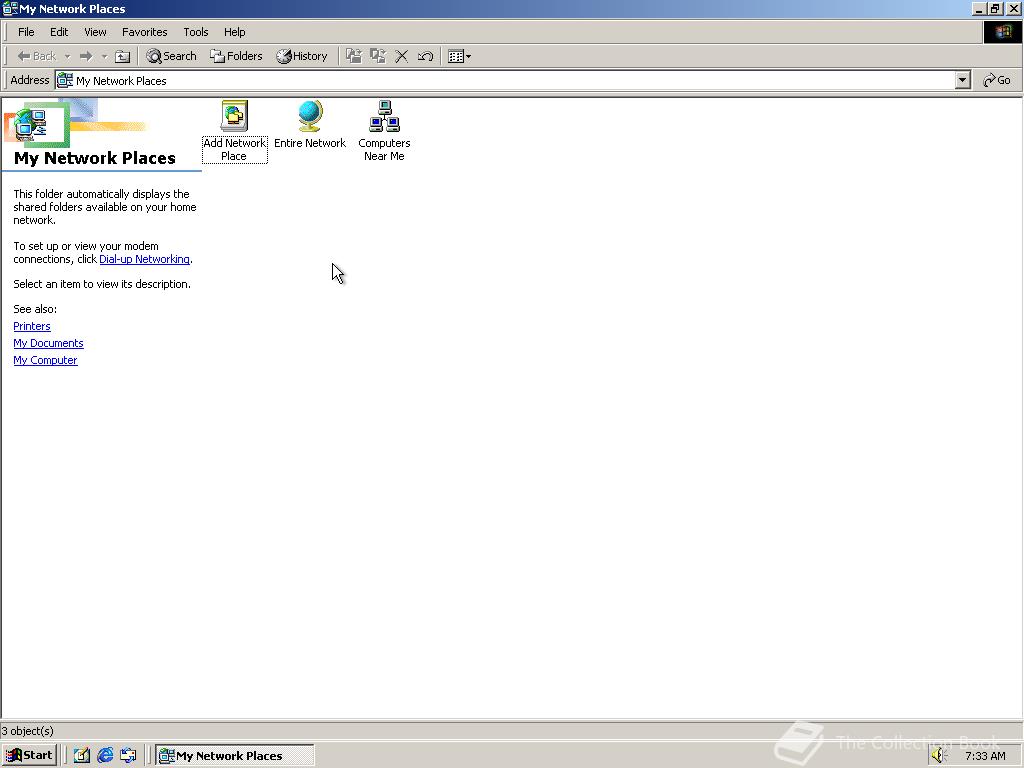Click the address bar My Network Places icon
Viewport: 1024px width, 768px height.
(x=65, y=80)
